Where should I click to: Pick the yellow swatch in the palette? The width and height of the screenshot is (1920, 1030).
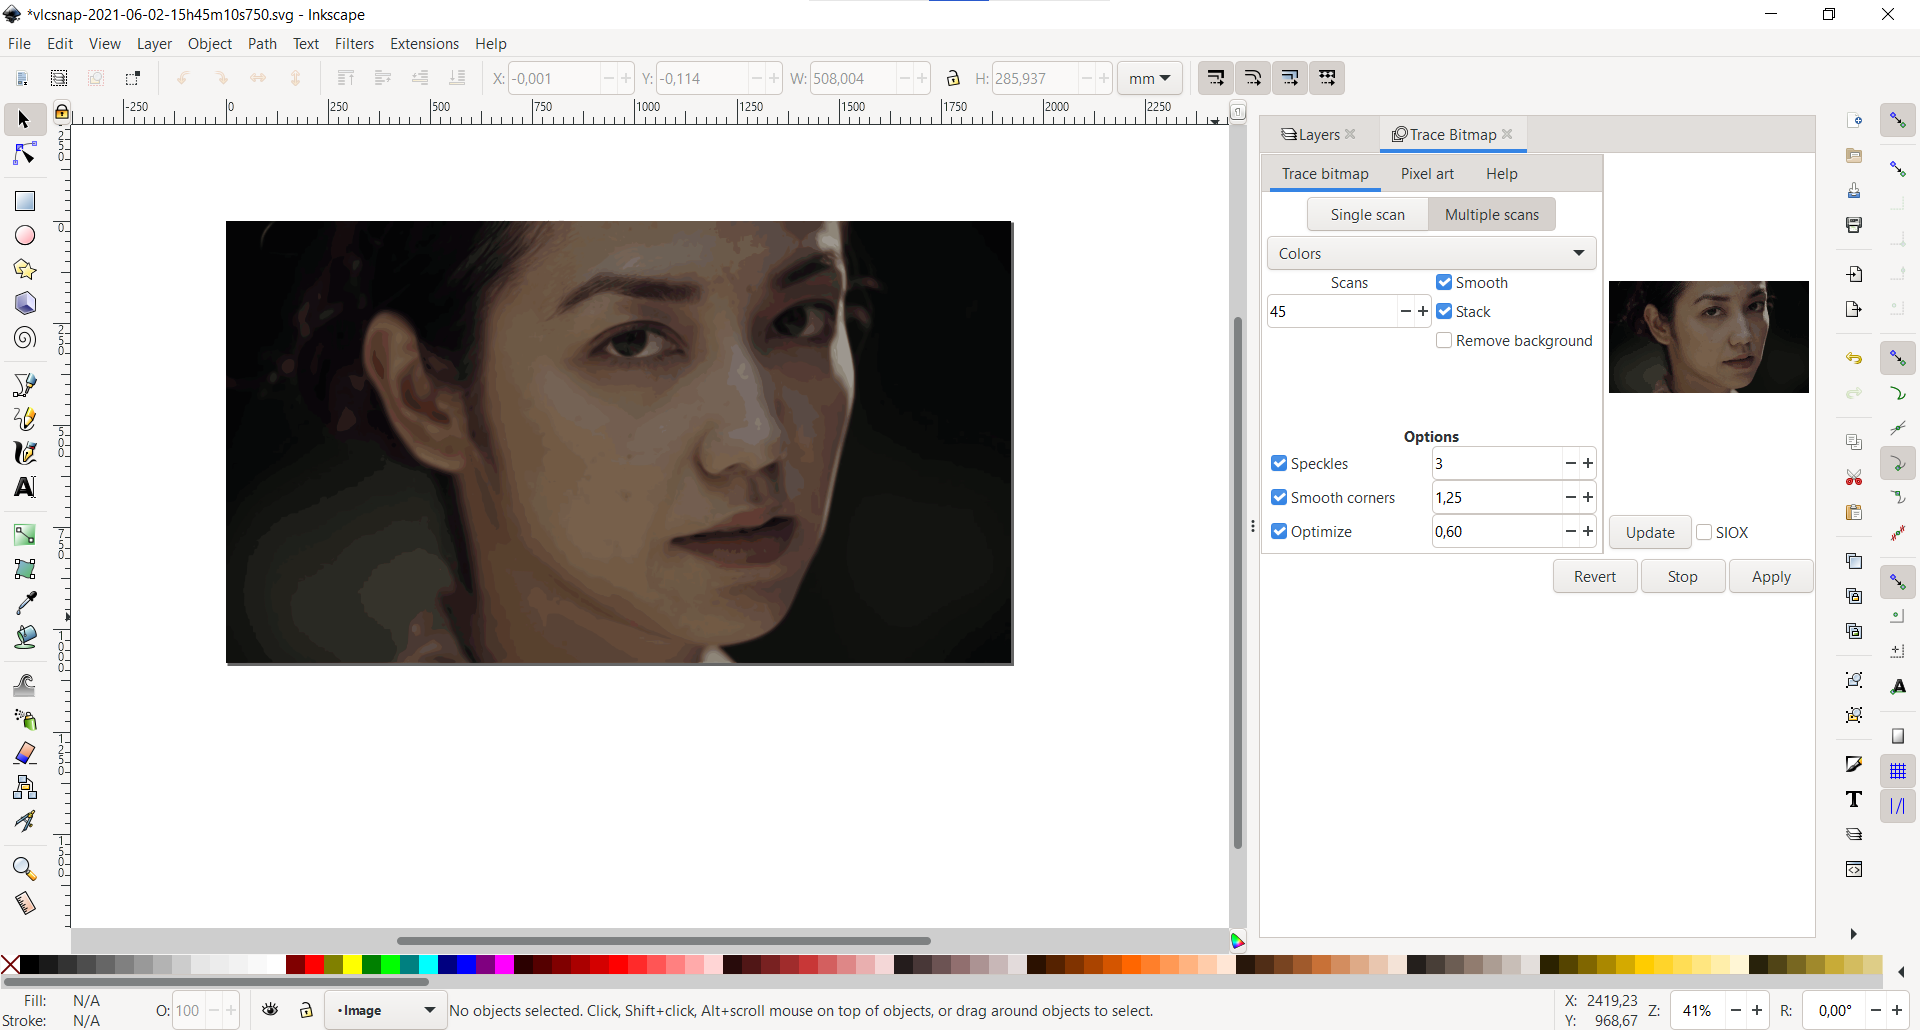coord(352,965)
